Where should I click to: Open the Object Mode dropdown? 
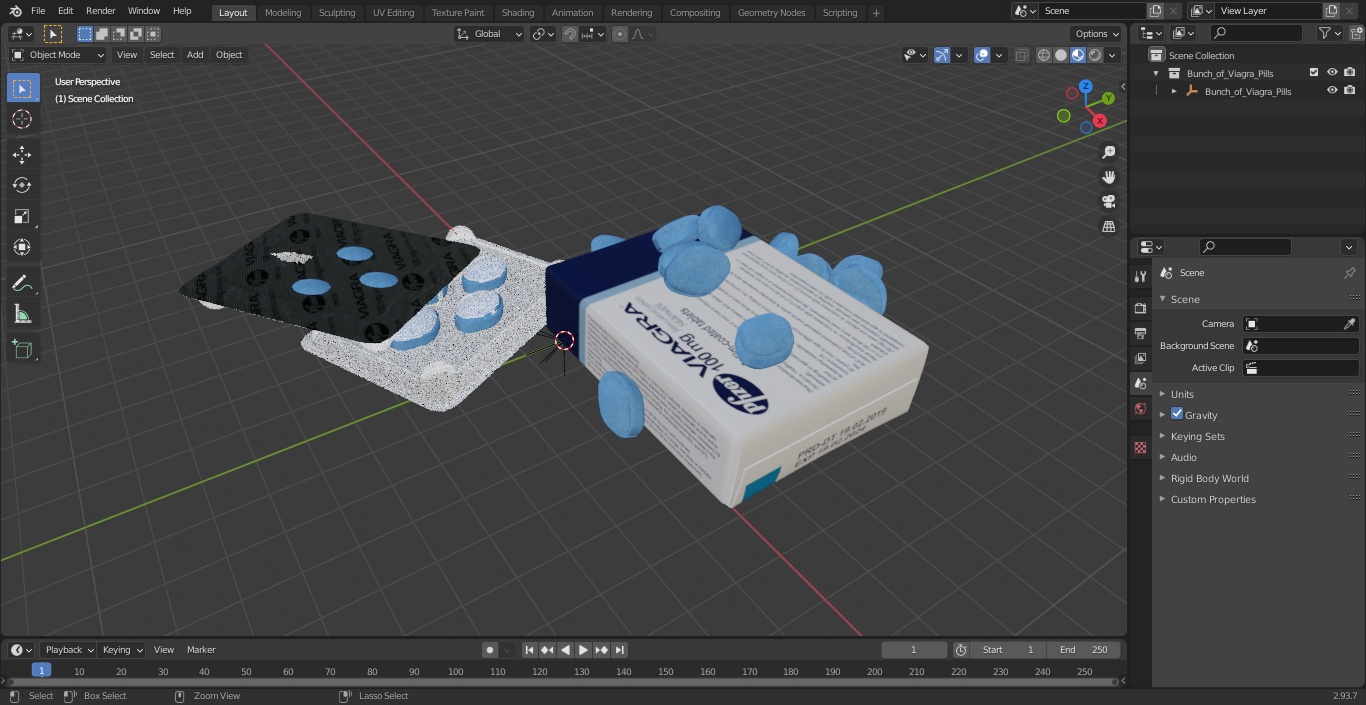point(58,55)
